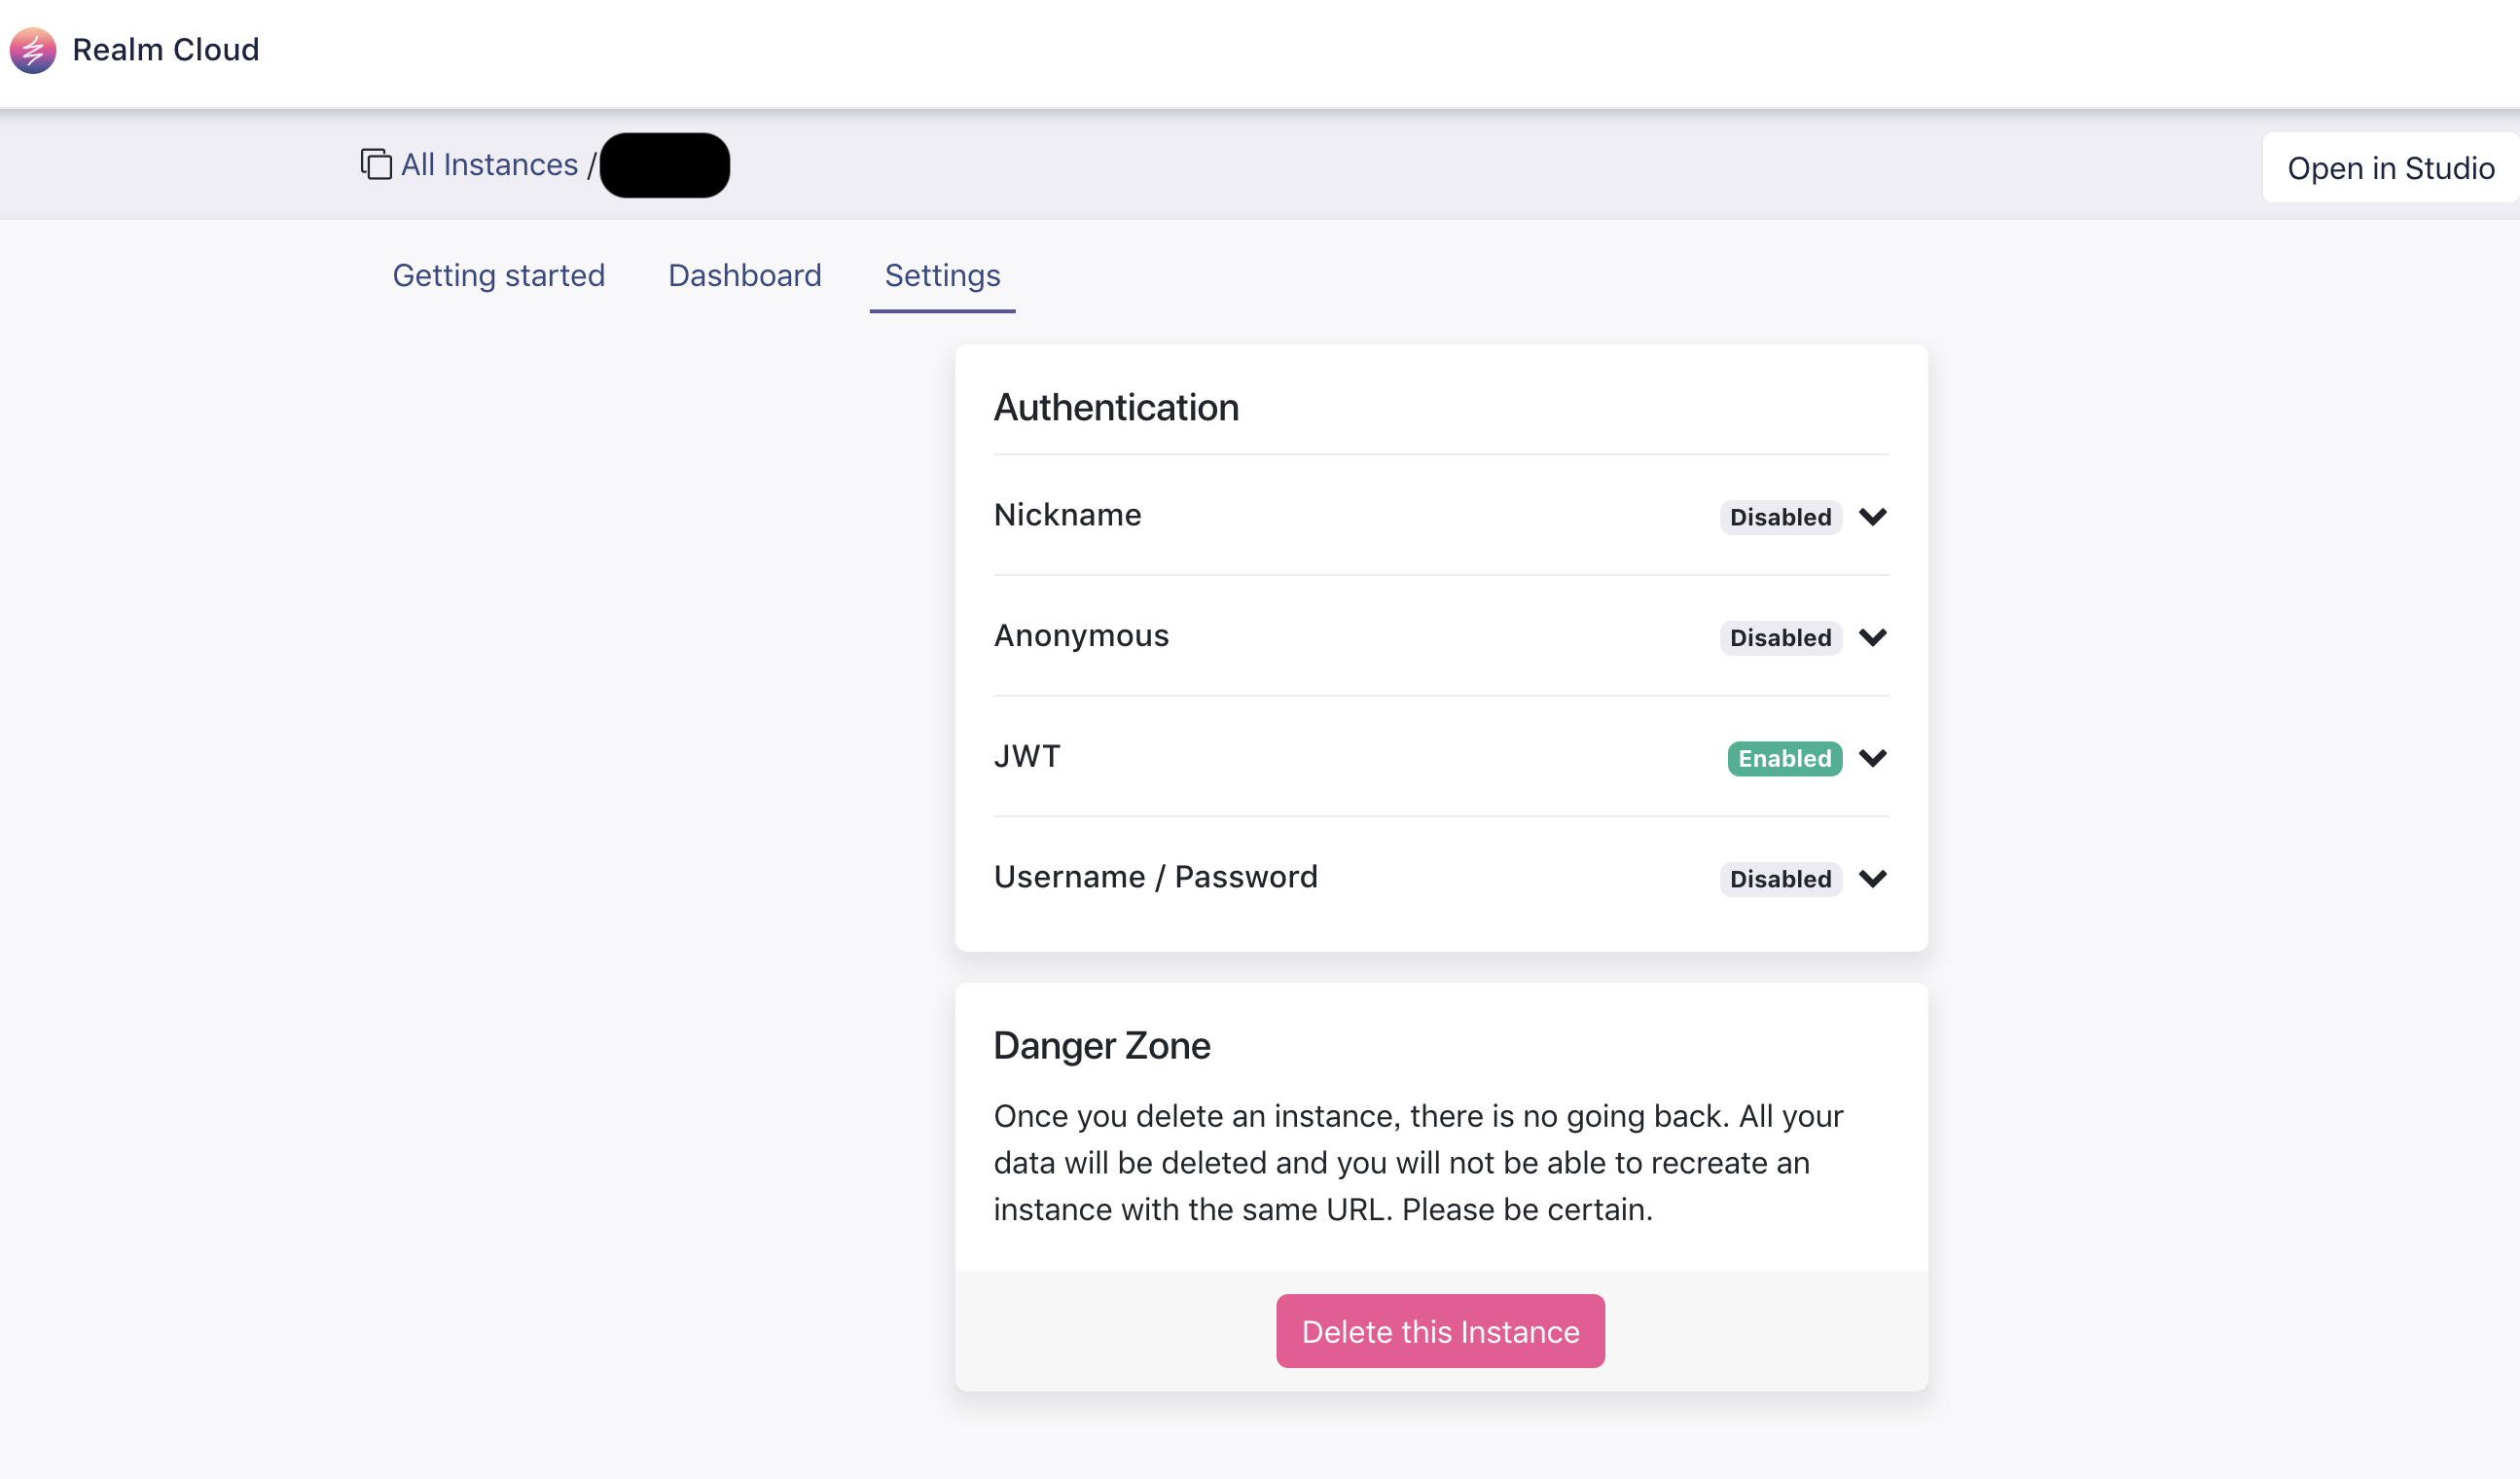Select the Settings tab

pyautogui.click(x=942, y=274)
